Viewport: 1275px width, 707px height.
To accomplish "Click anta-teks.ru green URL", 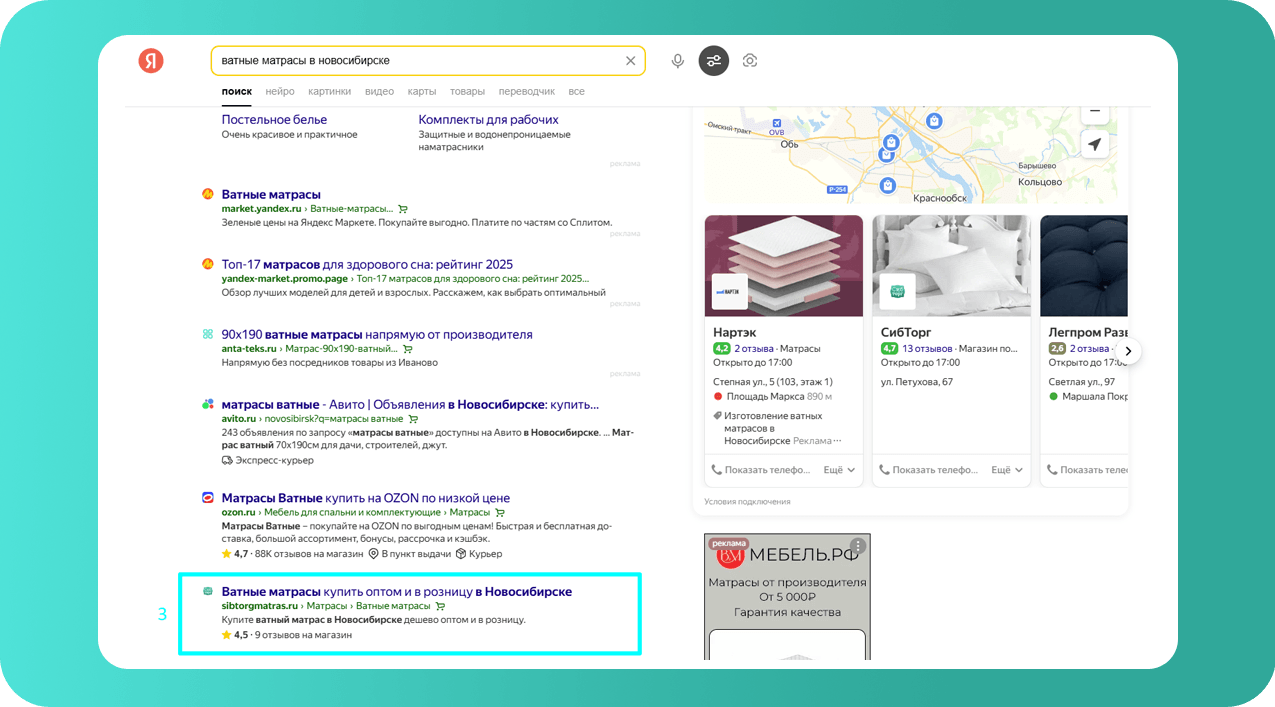I will tap(249, 348).
